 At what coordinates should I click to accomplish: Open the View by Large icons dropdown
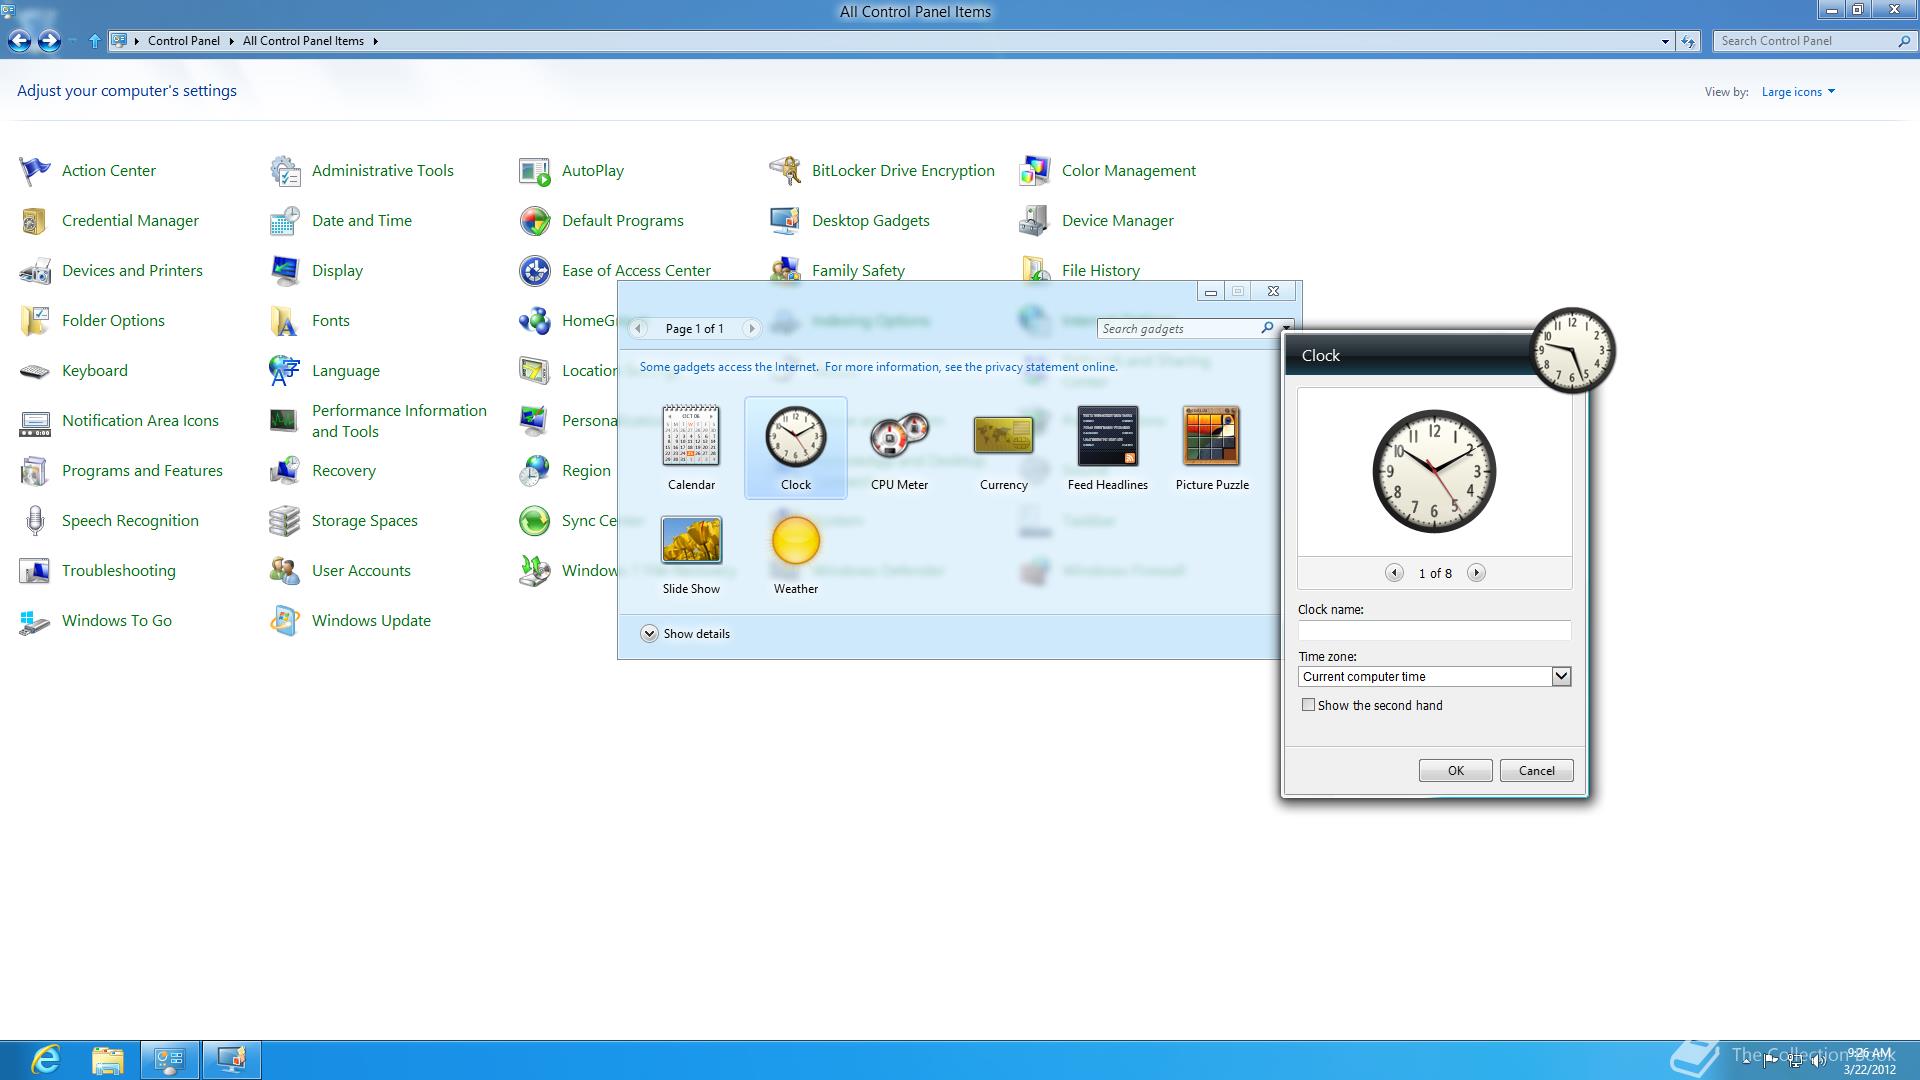pos(1797,92)
